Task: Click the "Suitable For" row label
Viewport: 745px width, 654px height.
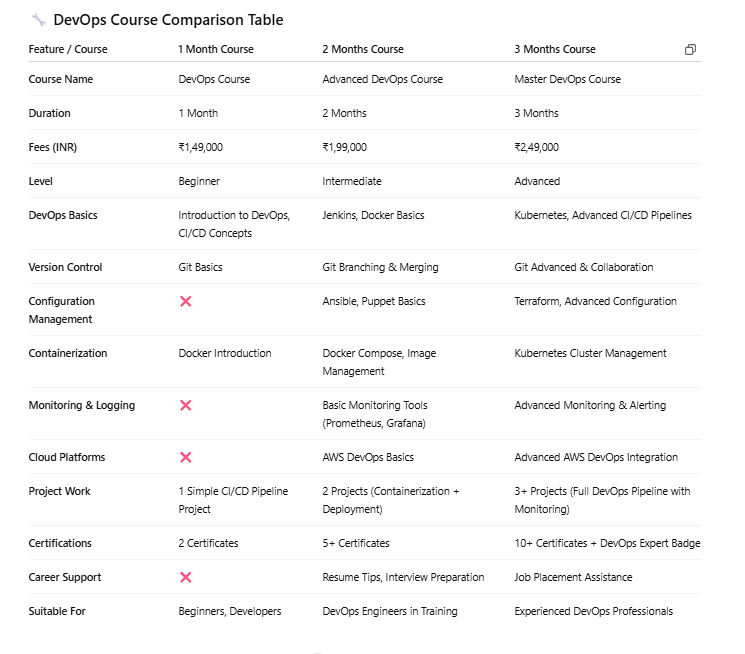Action: (57, 611)
